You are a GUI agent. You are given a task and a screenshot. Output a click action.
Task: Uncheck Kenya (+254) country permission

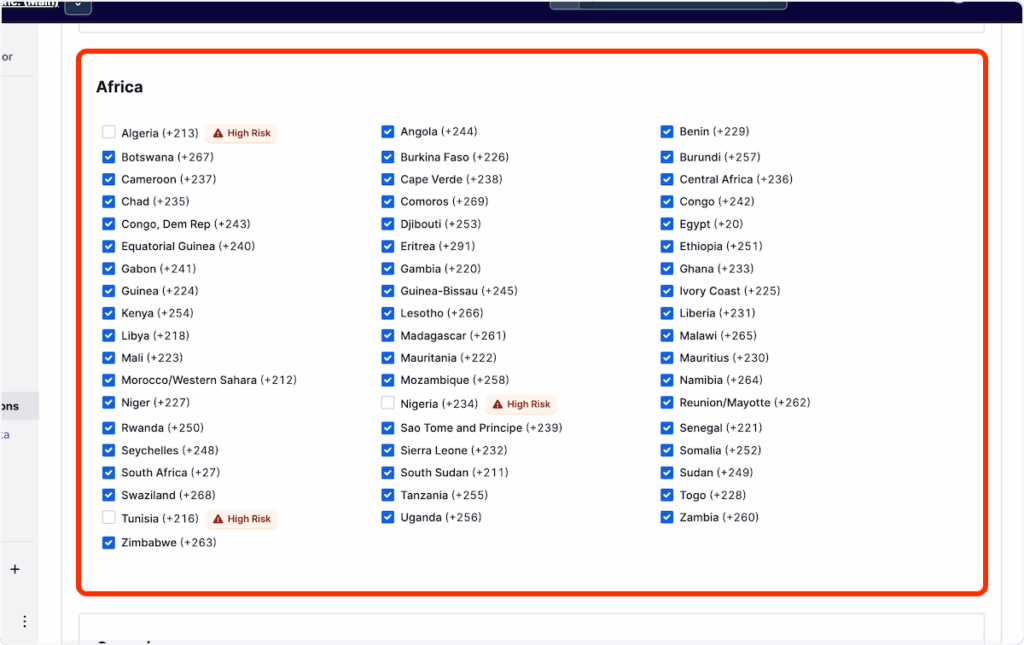pos(108,313)
